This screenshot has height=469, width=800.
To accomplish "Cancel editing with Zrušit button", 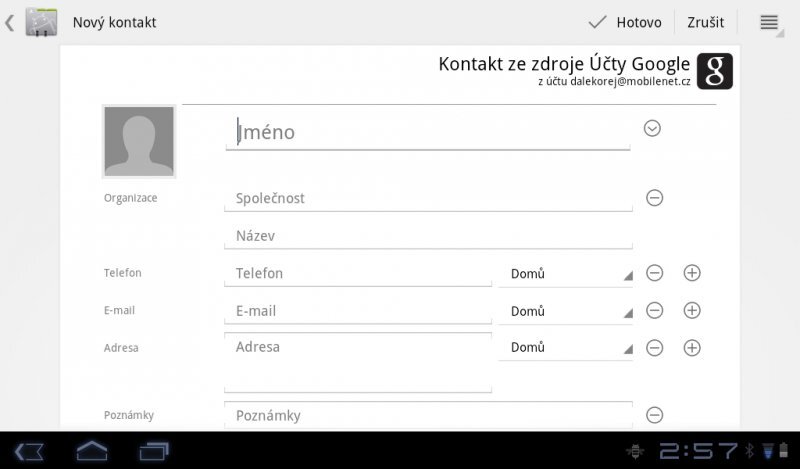I will 706,22.
